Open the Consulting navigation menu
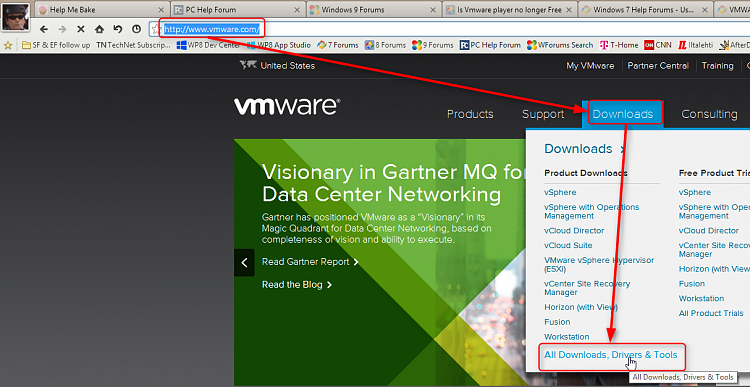 click(x=709, y=114)
